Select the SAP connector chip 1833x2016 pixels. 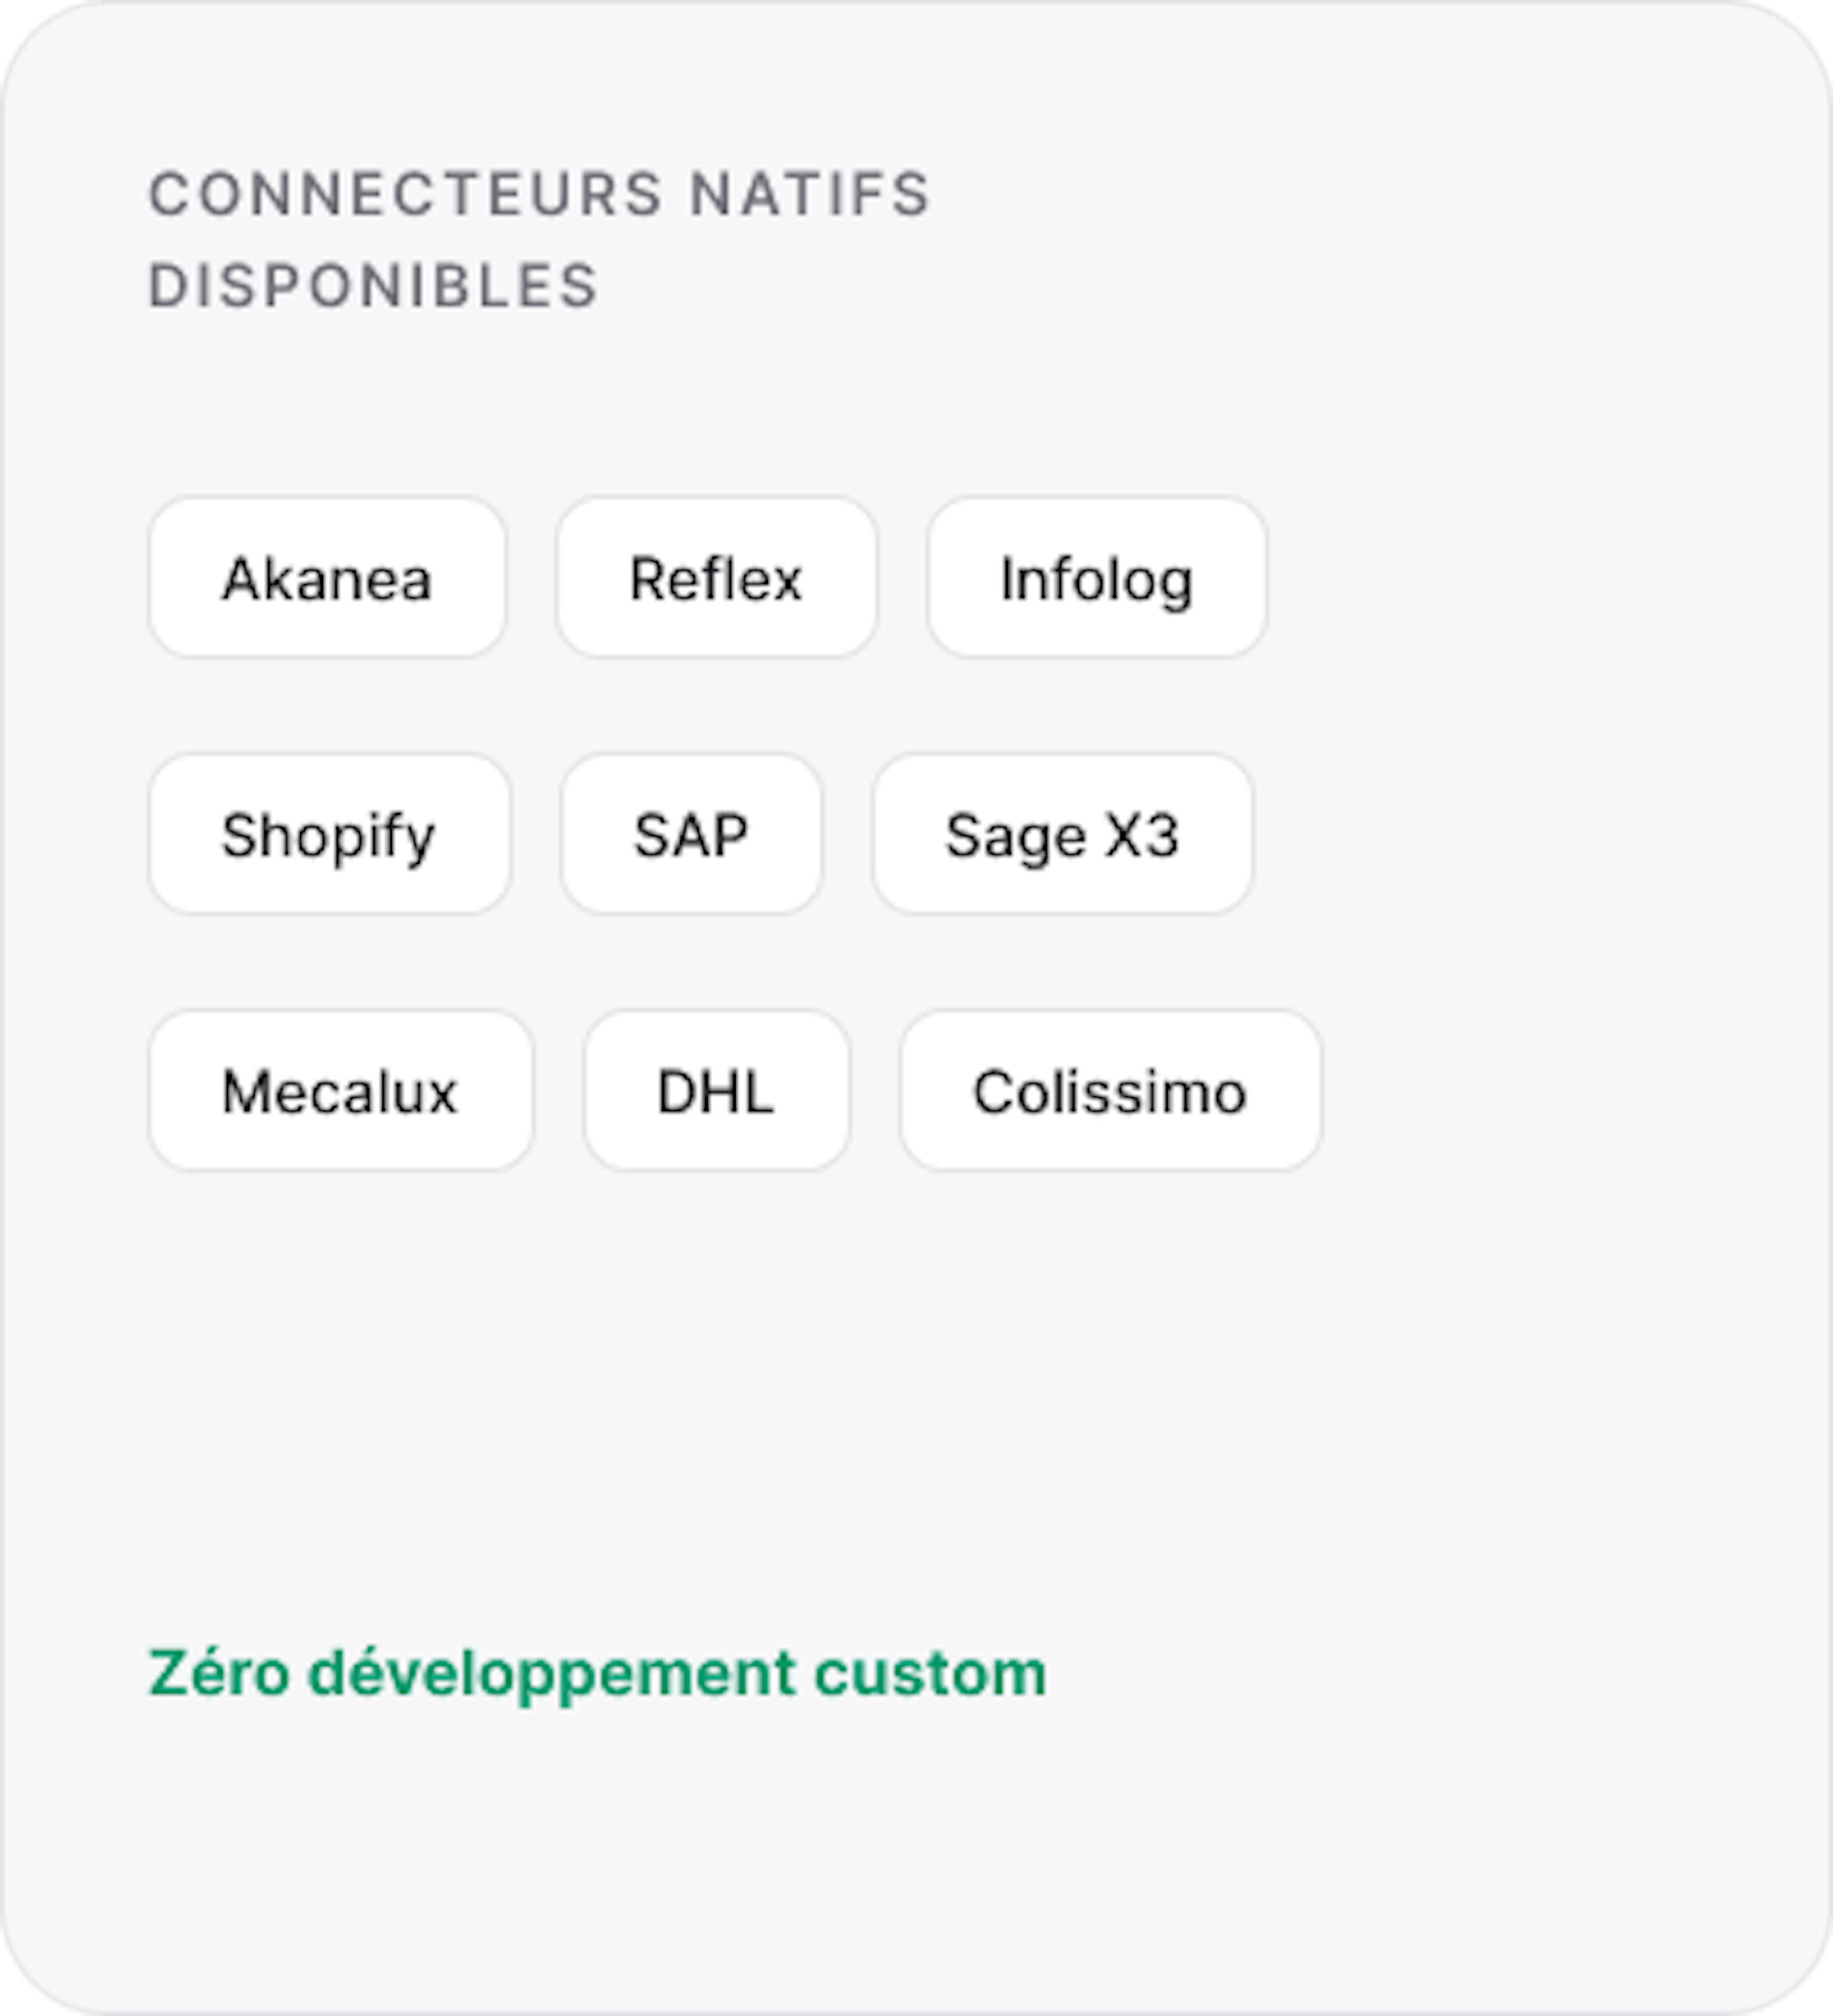click(x=691, y=834)
